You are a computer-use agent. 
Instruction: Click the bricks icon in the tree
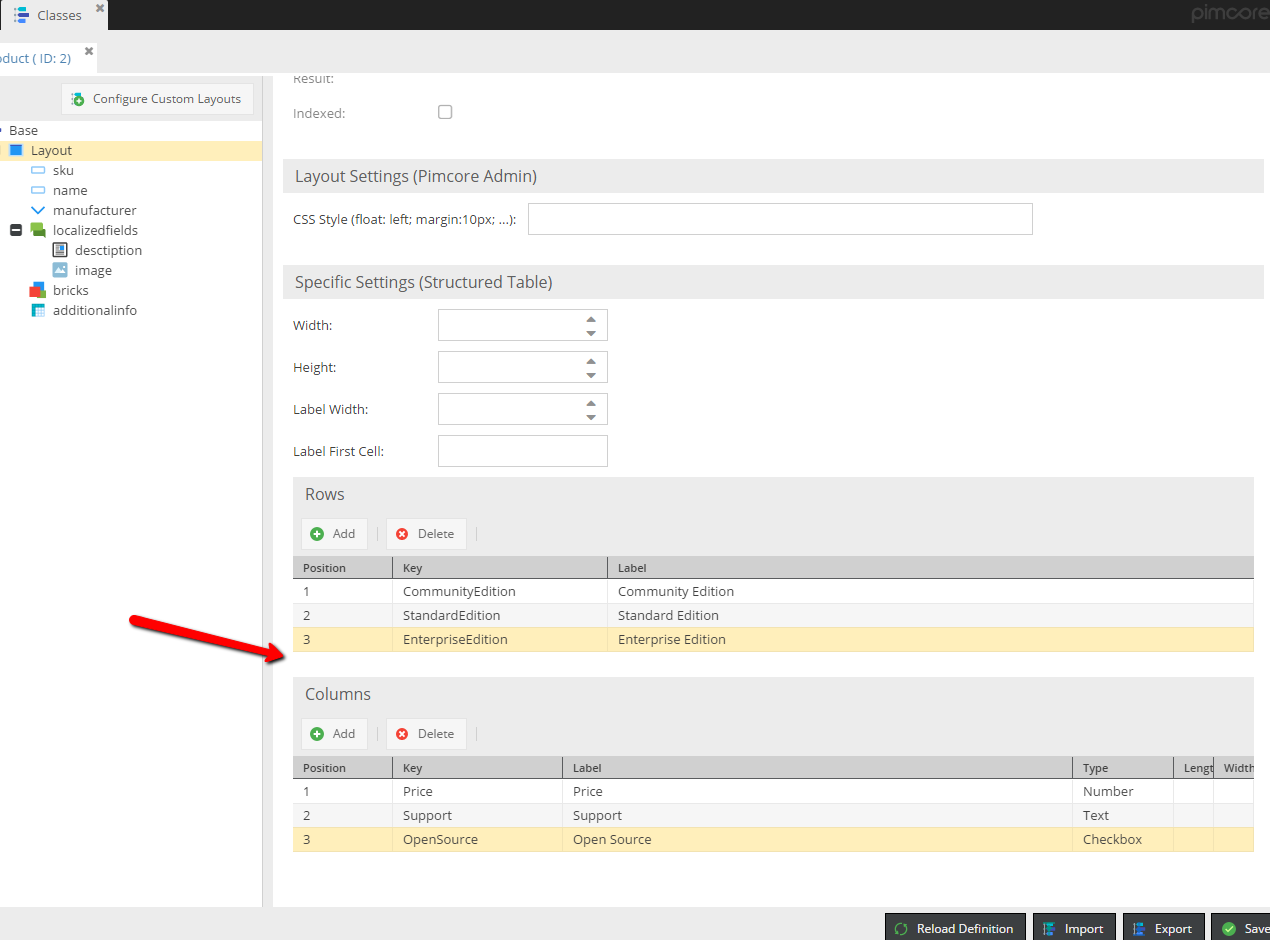coord(38,290)
